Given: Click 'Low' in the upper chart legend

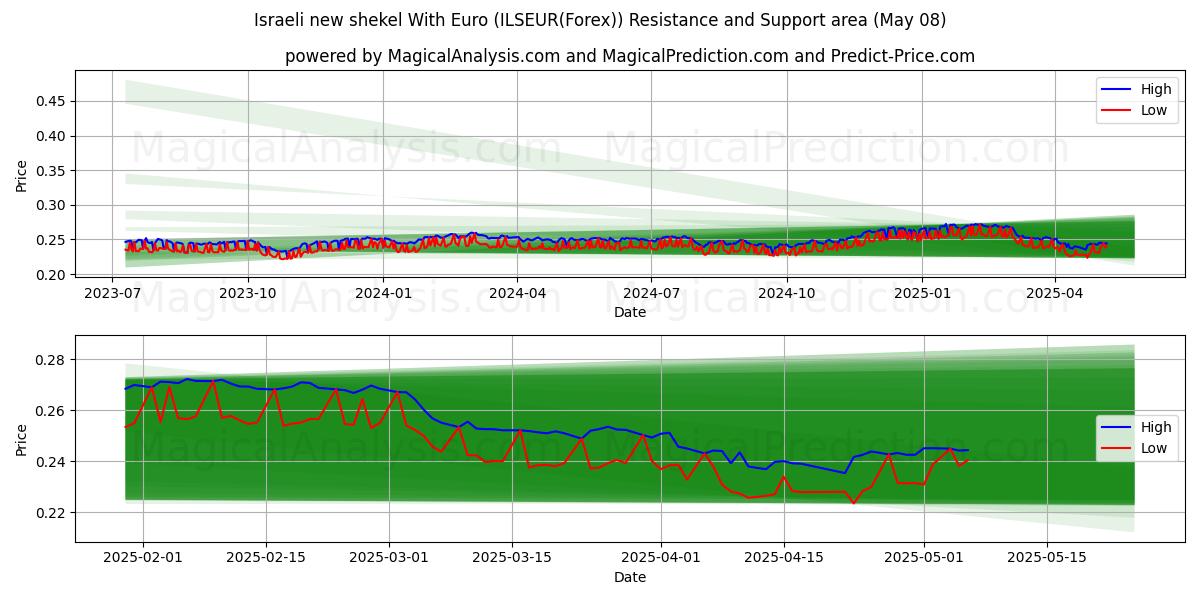Looking at the screenshot, I should click(1154, 110).
